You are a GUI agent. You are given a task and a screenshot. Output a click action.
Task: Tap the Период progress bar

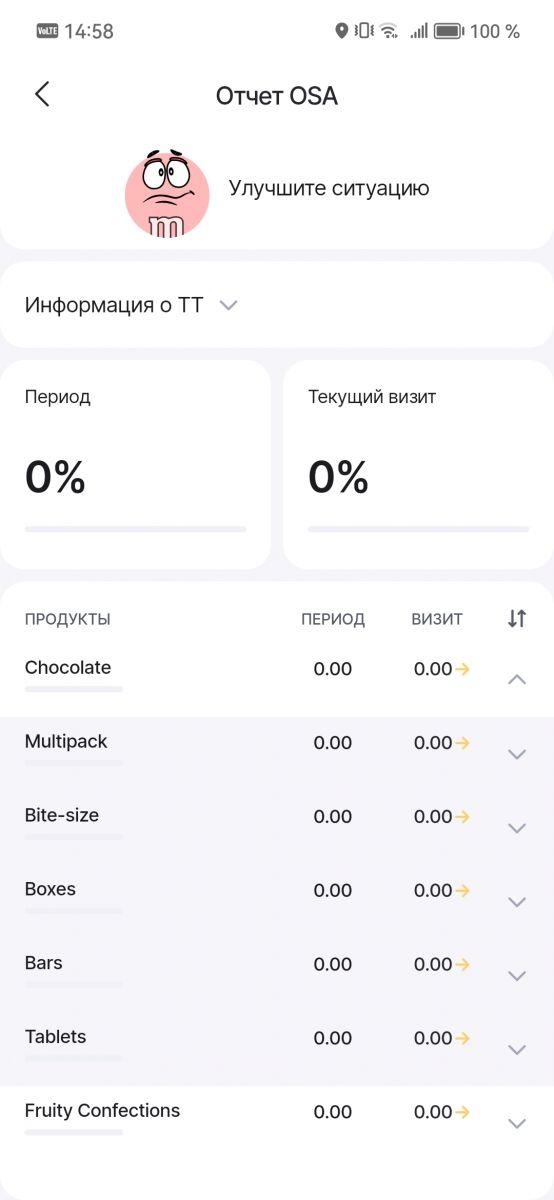click(x=135, y=529)
